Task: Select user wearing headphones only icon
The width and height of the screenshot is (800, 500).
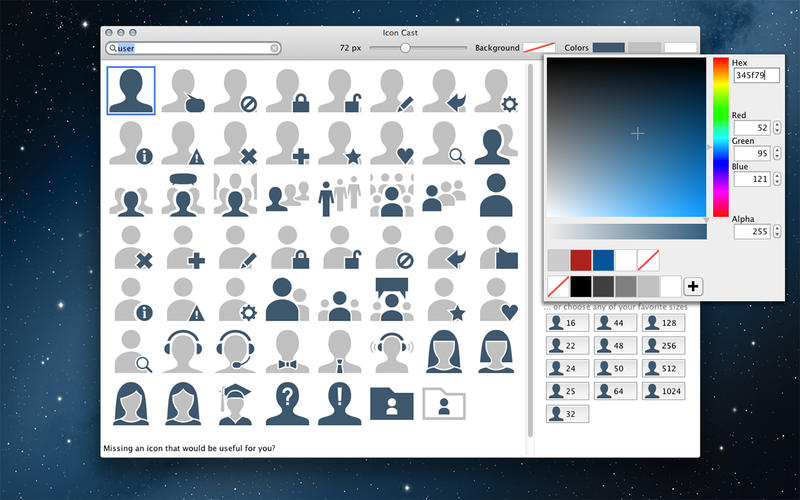Action: (x=183, y=352)
